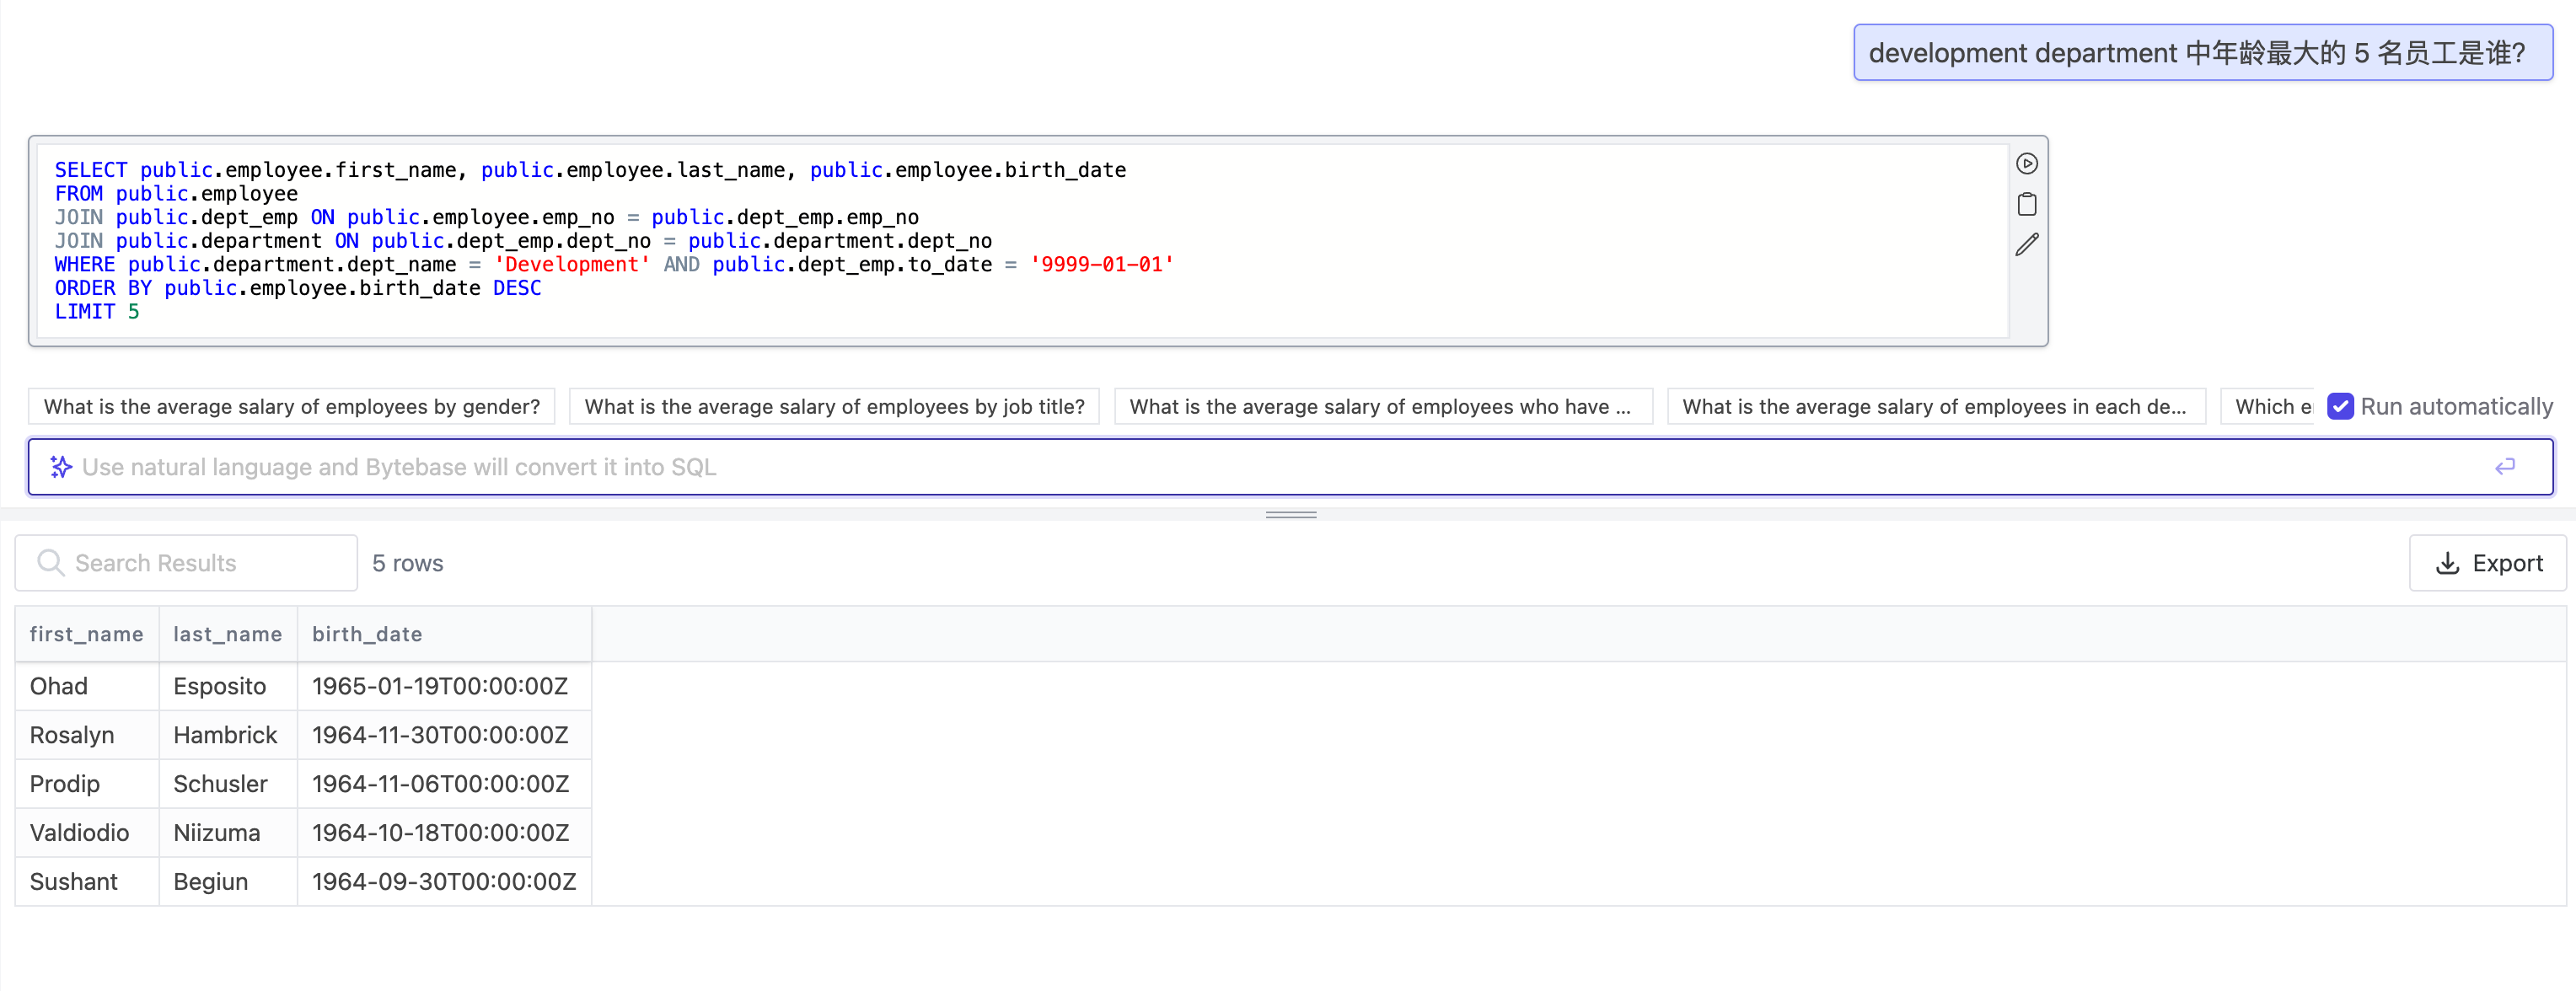Click the AI sparkle icon
Viewport: 2576px width, 991px height.
(61, 467)
